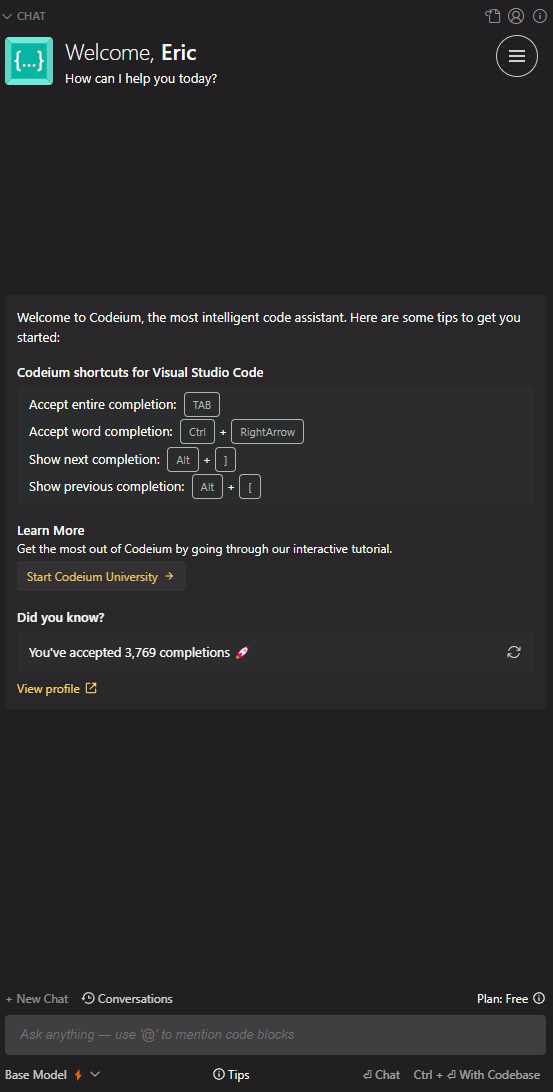Show Tips at the bottom bar
The image size is (553, 1092).
coord(231,1075)
